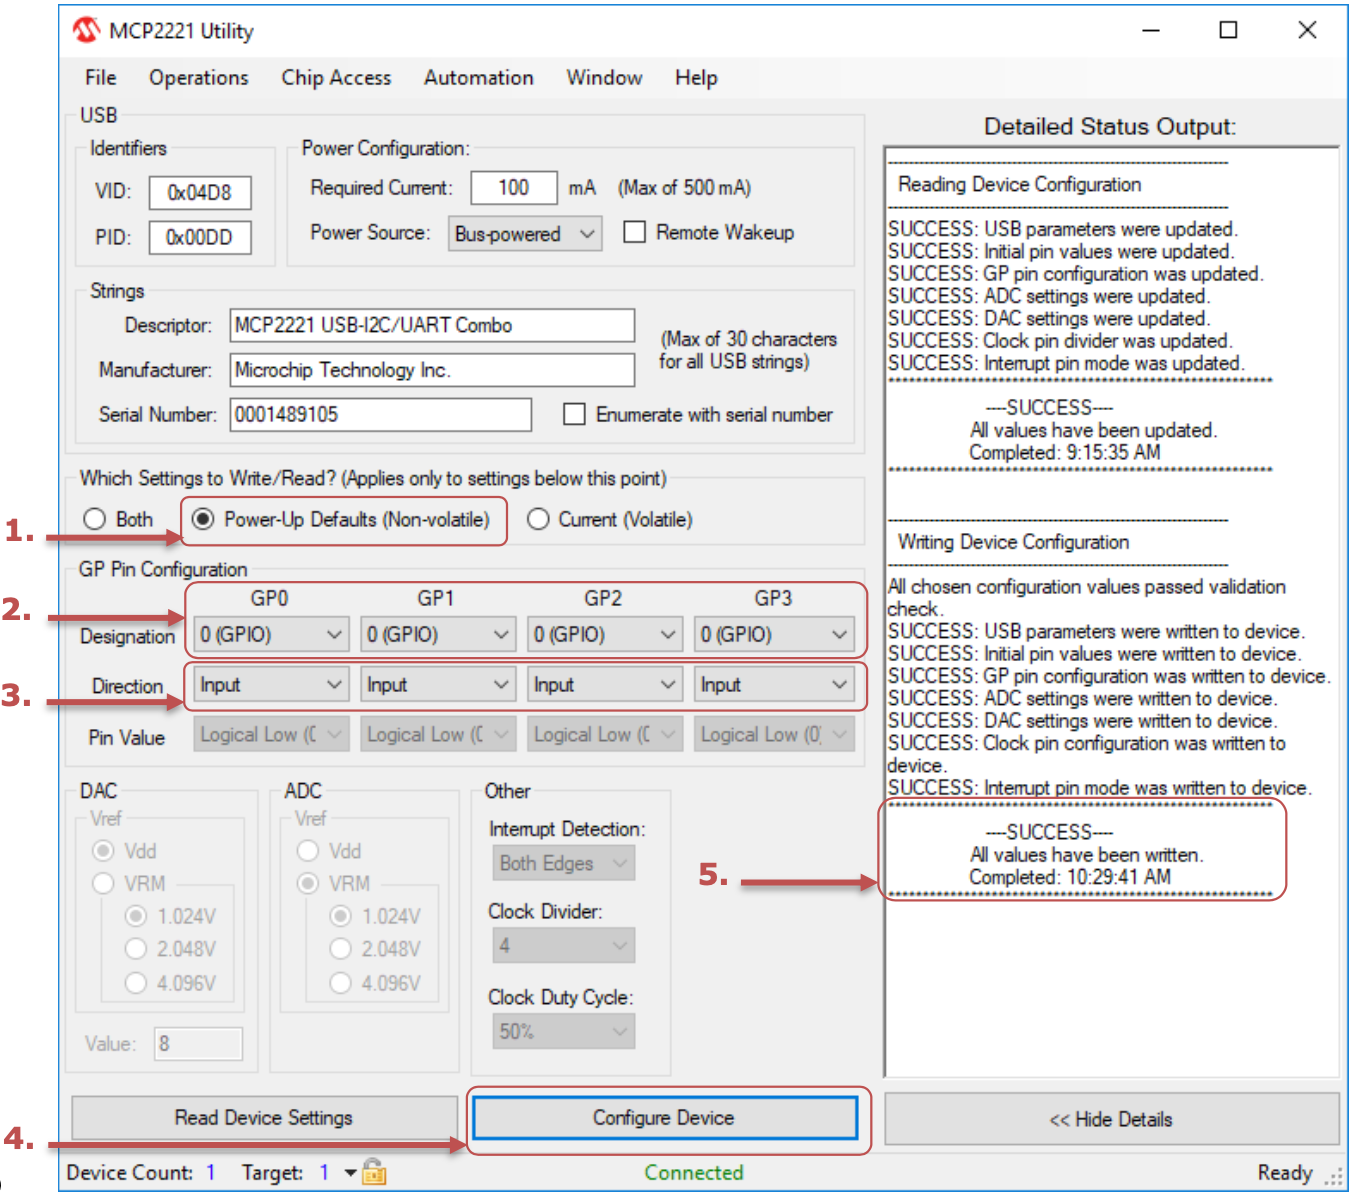
Task: Click the Serial Number field
Action: 381,414
